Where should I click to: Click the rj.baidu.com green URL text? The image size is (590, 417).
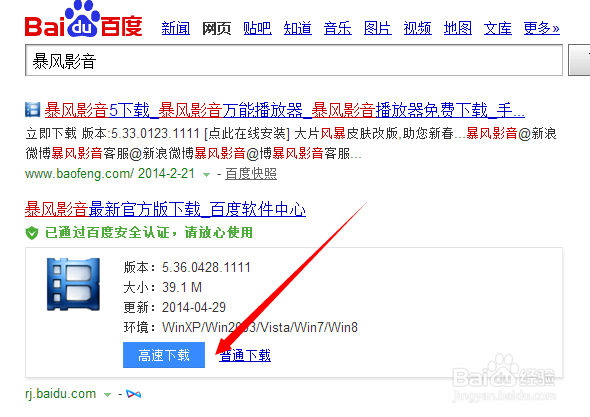tap(61, 394)
